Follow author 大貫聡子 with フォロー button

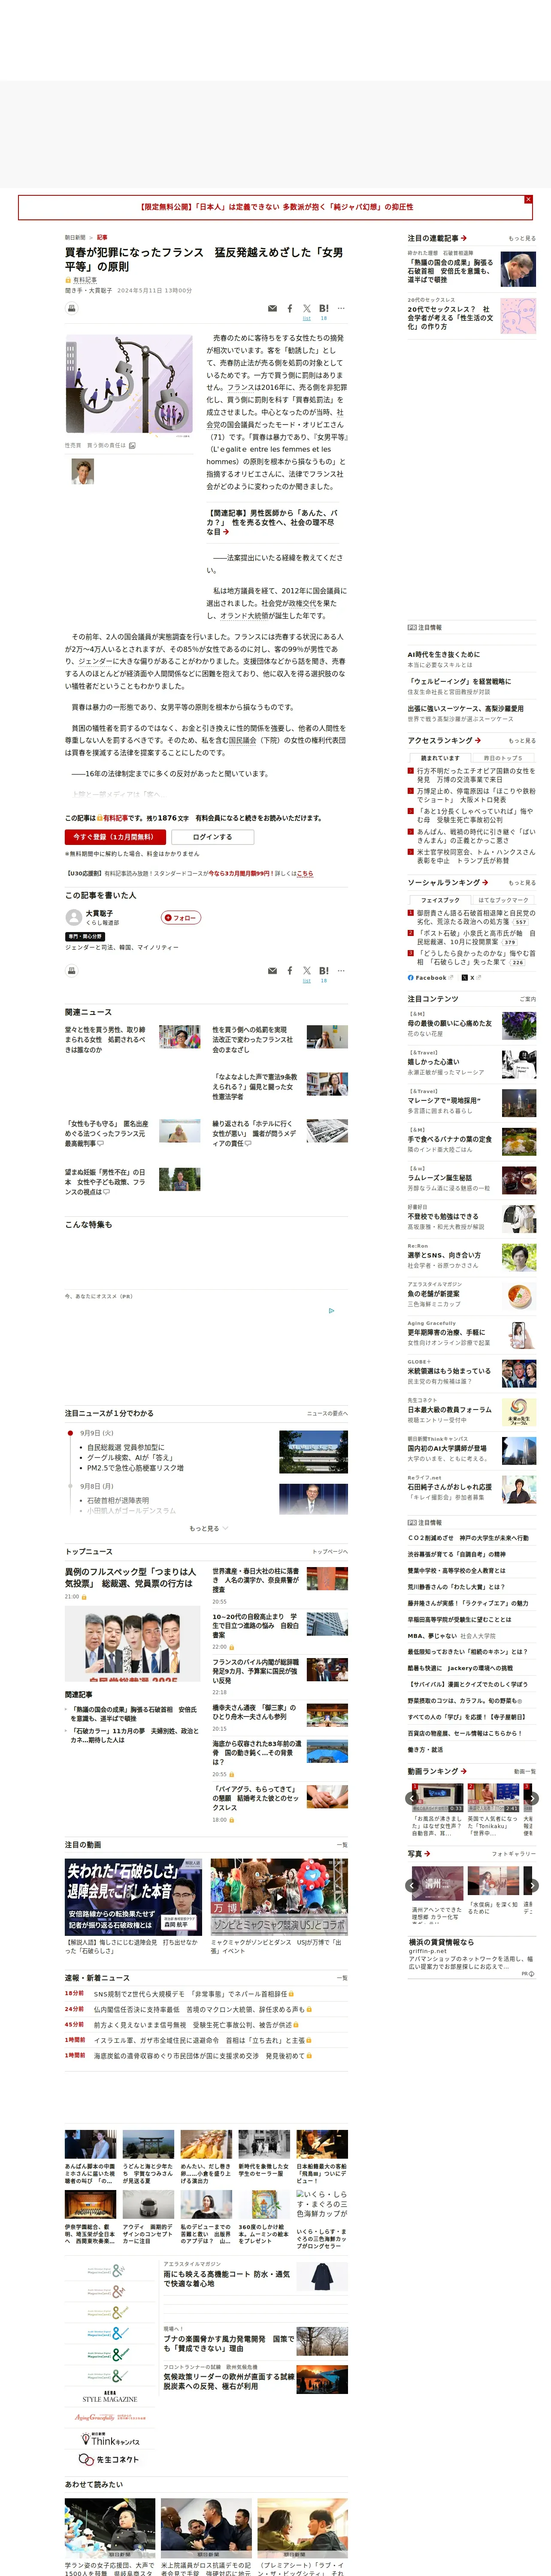[181, 917]
